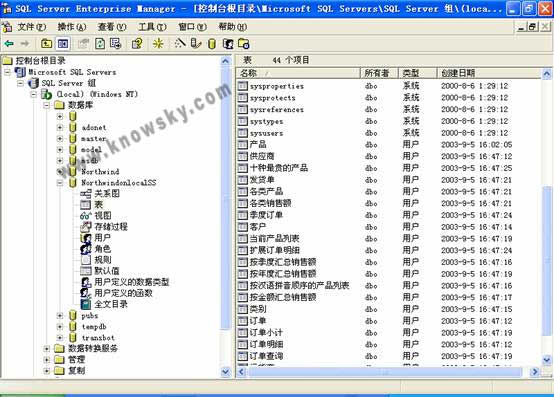554x397 pixels.
Task: Expand the pubs database node
Action: click(60, 315)
